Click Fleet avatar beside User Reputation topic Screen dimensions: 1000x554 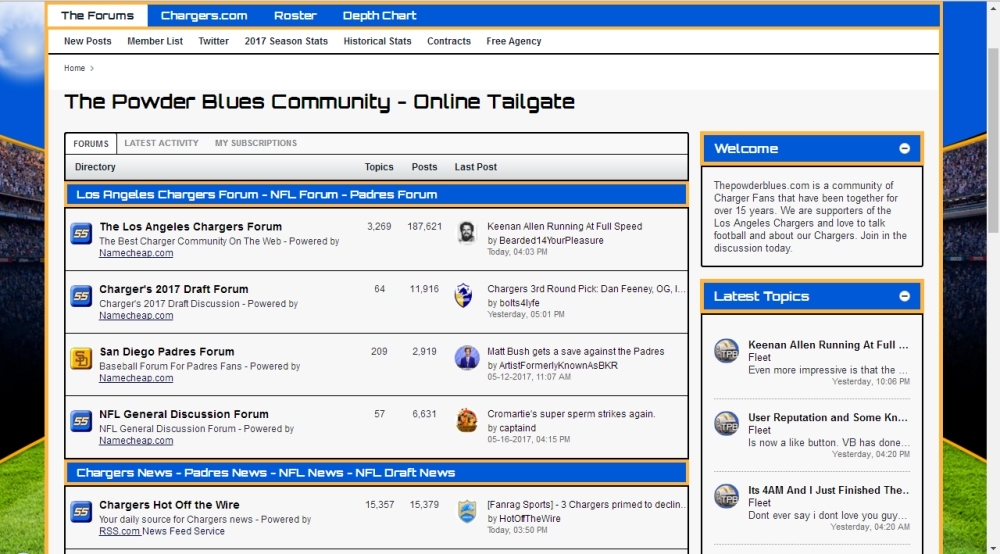click(726, 423)
